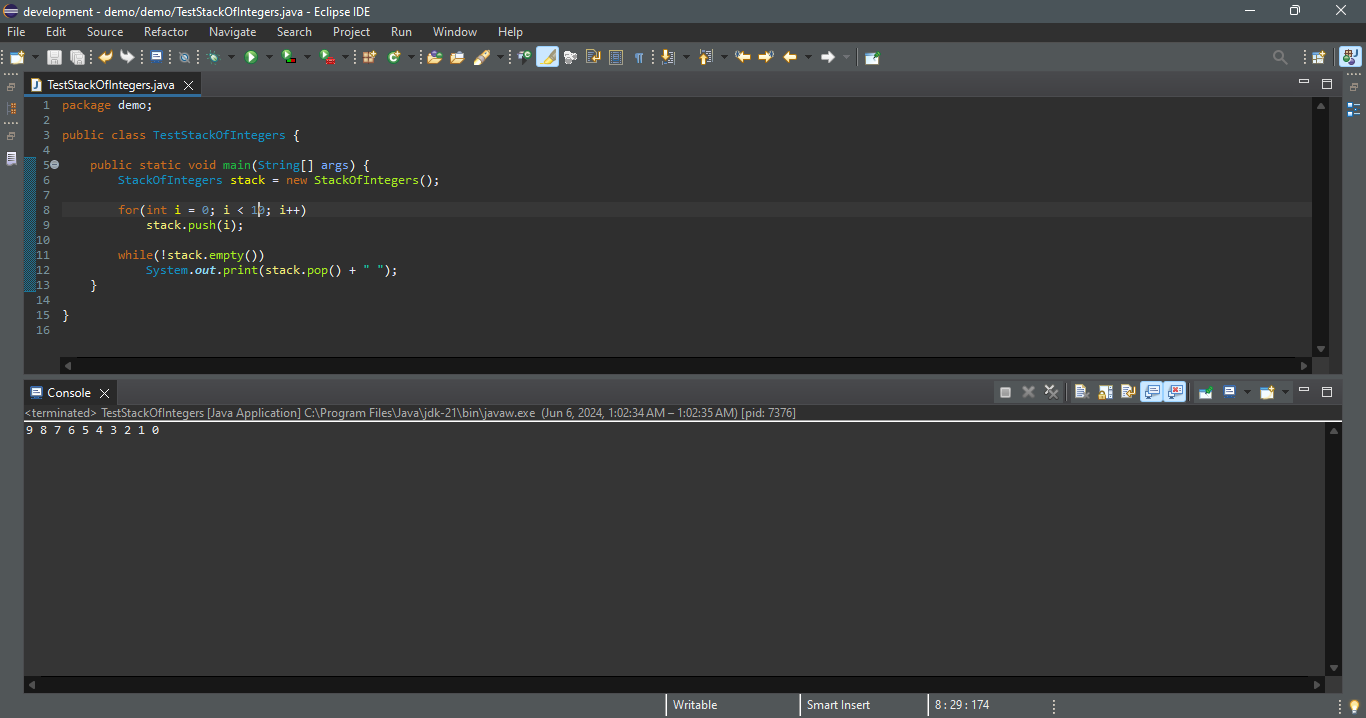Toggle Scroll Lock in Console toolbar
This screenshot has width=1366, height=718.
pos(1105,392)
